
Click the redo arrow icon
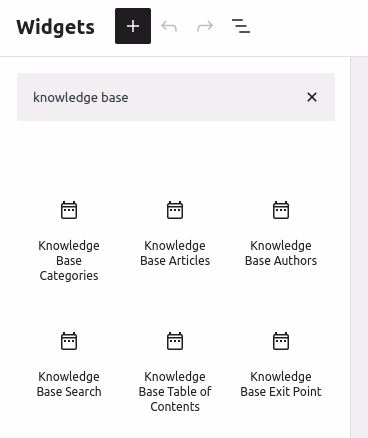click(x=205, y=26)
